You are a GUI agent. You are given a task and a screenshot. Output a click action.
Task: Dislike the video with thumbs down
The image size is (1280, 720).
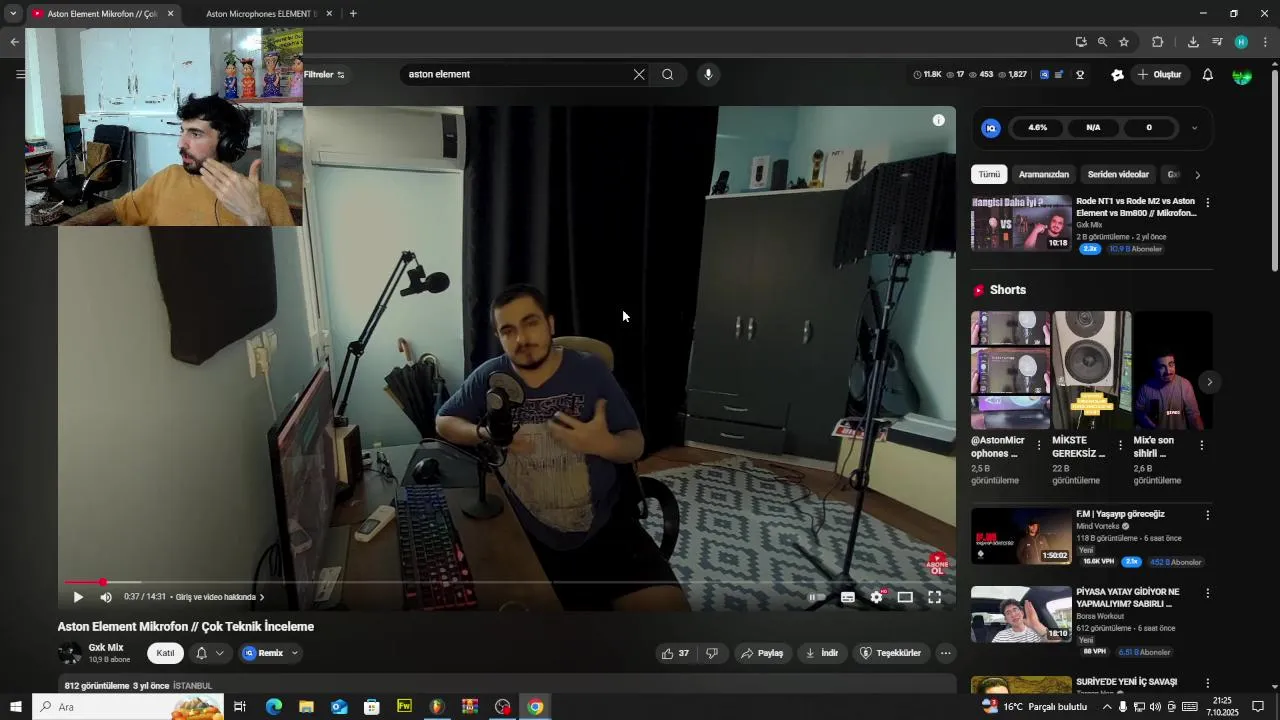(712, 653)
